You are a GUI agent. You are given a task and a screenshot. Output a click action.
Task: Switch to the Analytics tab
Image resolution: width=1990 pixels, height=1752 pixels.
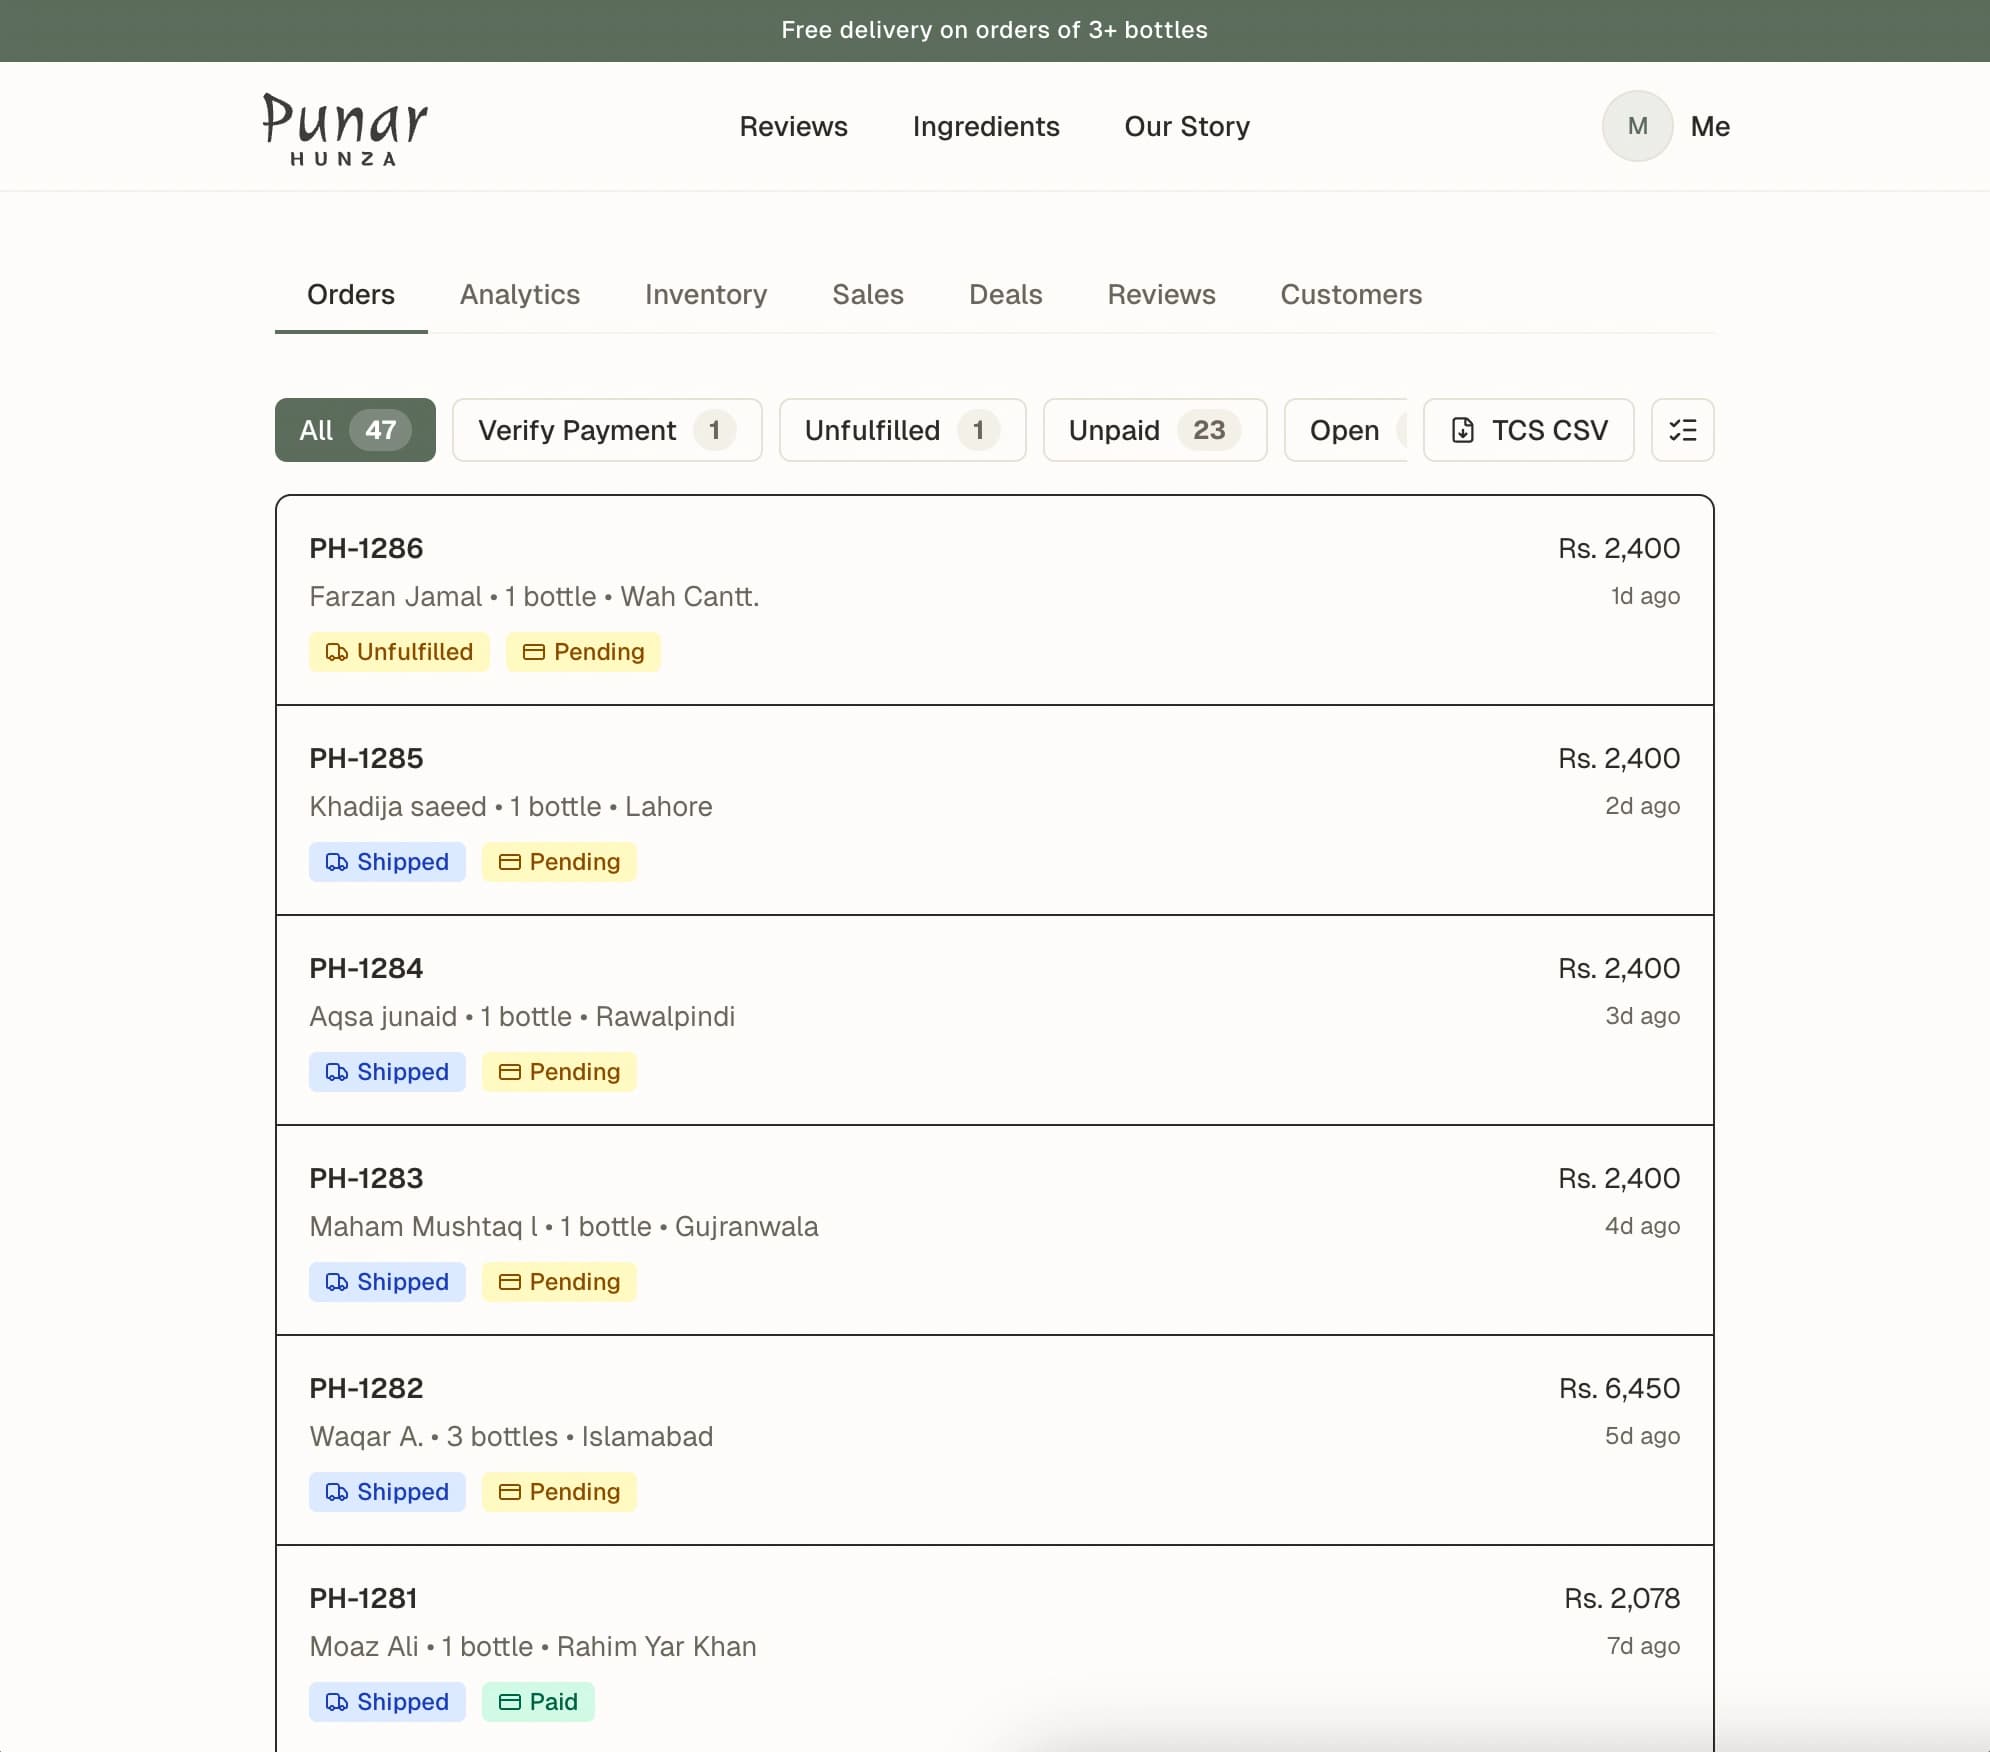tap(519, 294)
